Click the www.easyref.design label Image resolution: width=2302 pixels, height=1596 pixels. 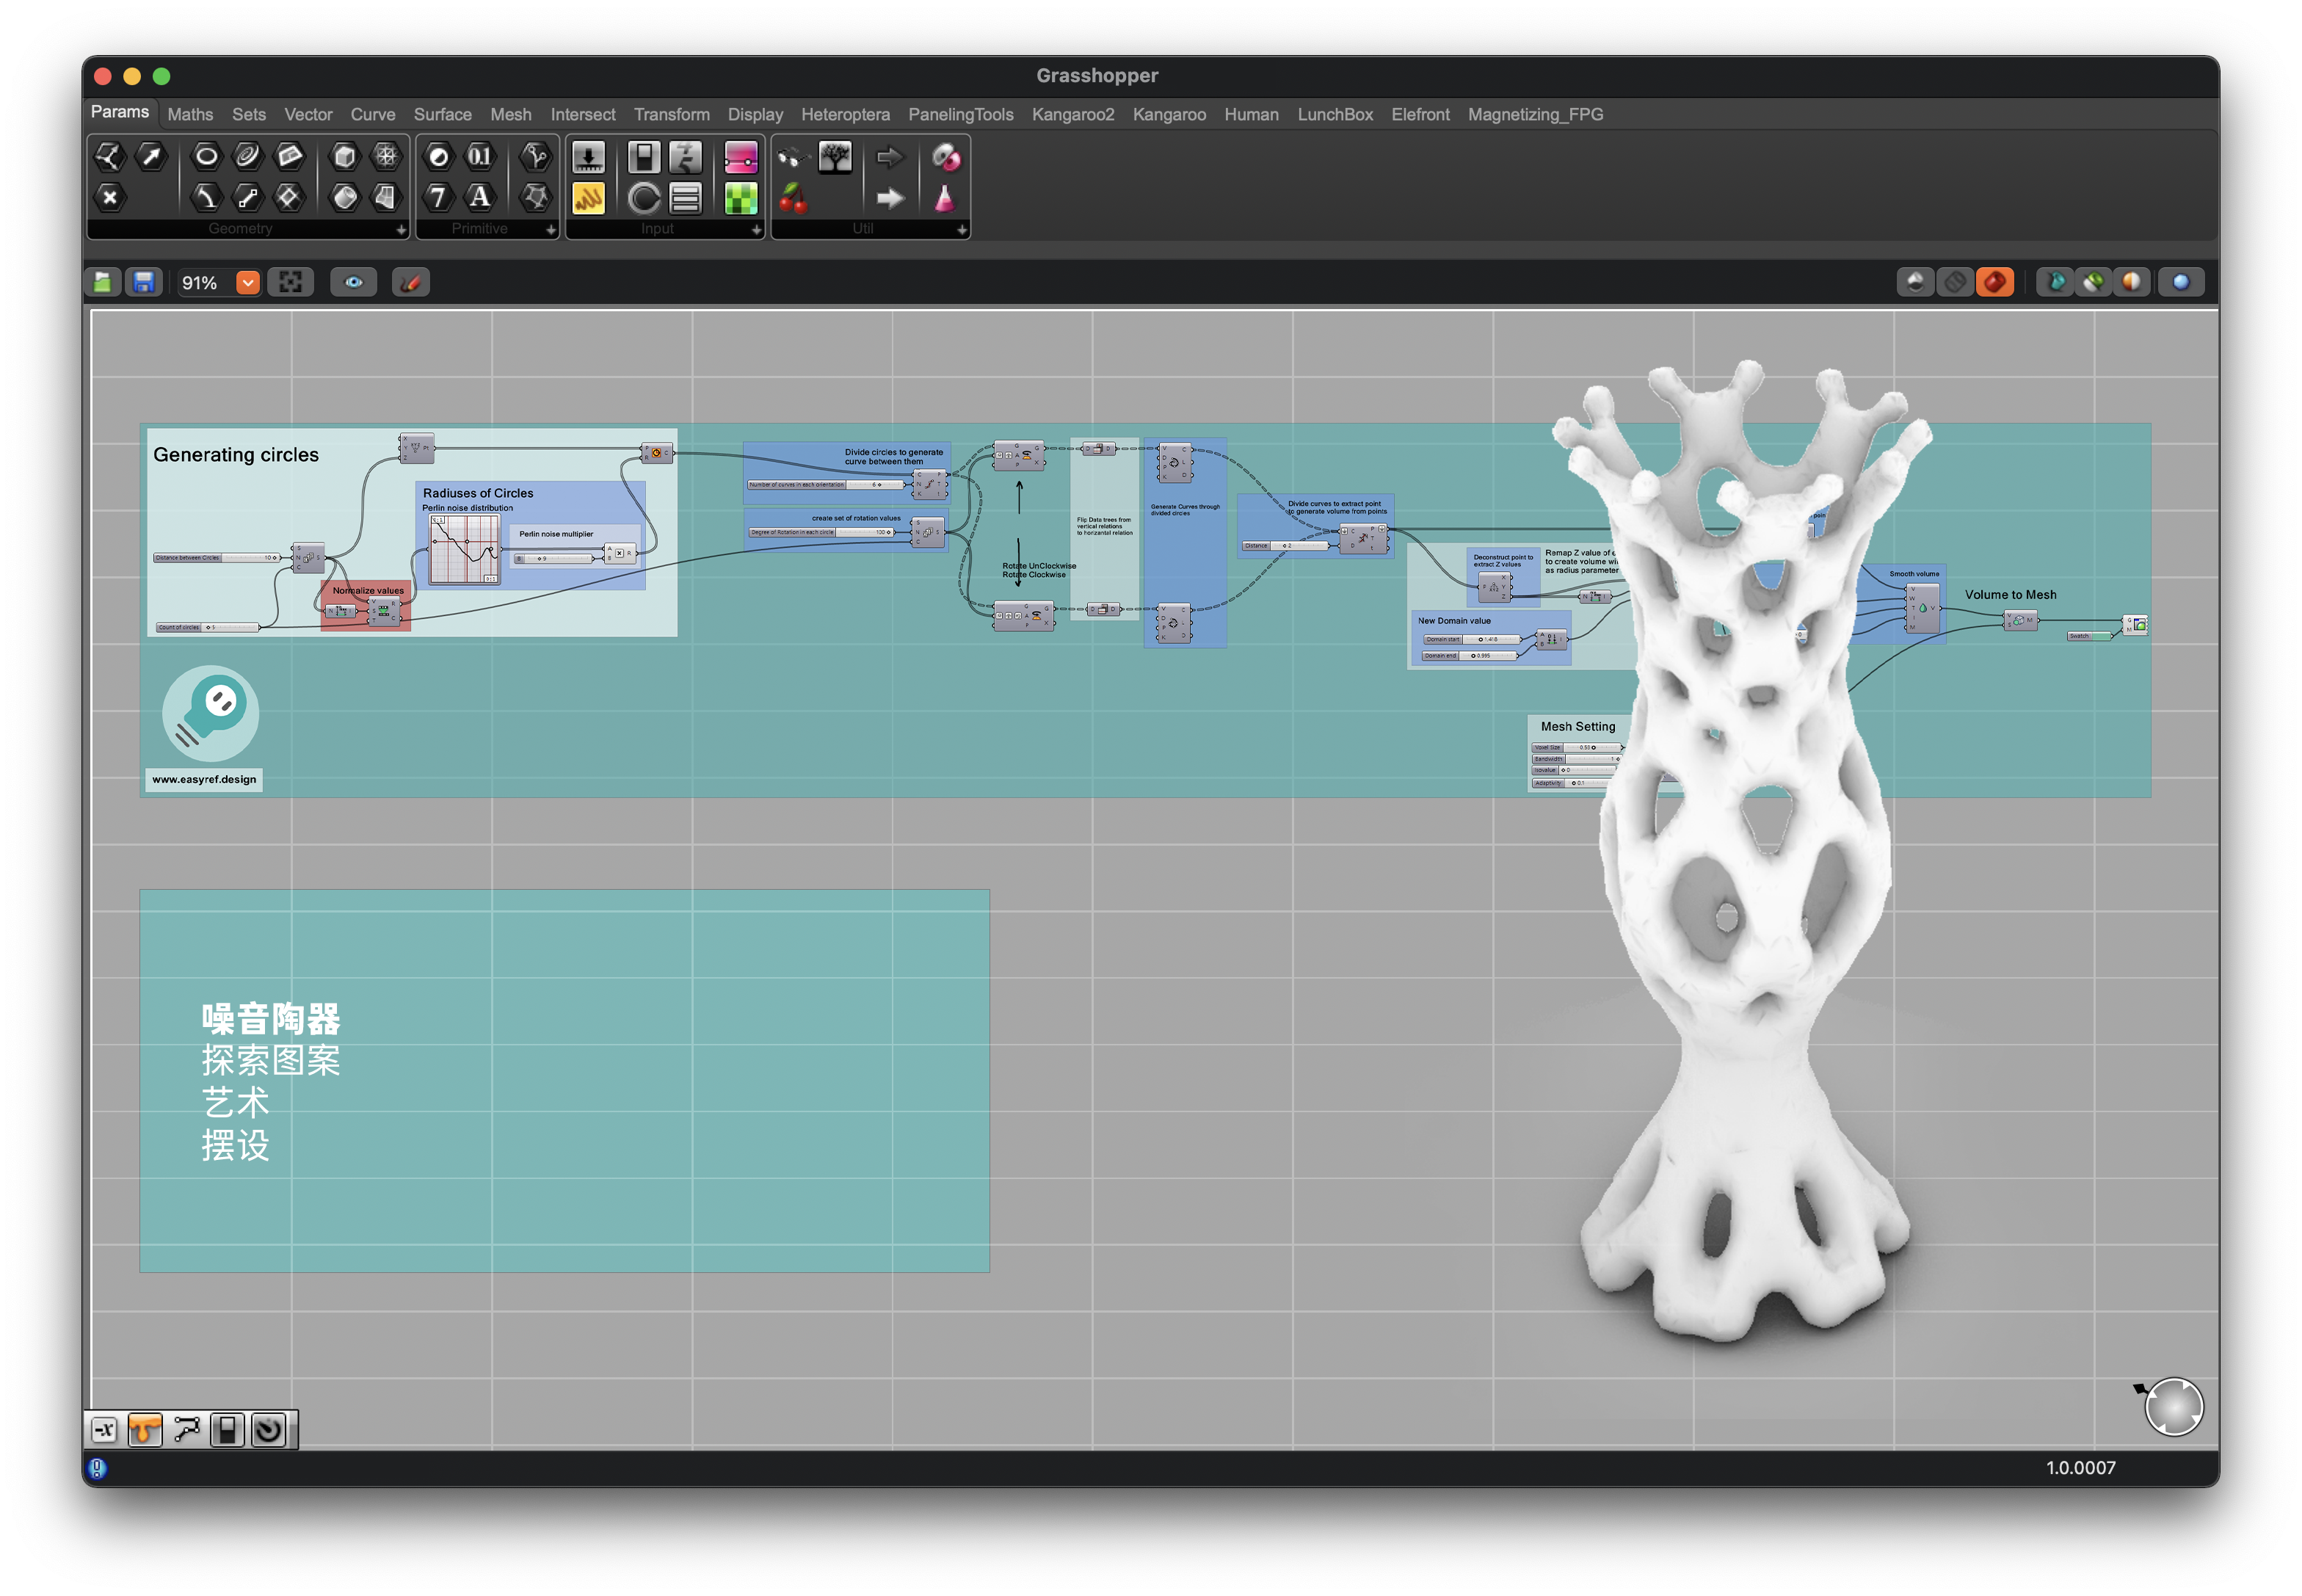(x=204, y=779)
